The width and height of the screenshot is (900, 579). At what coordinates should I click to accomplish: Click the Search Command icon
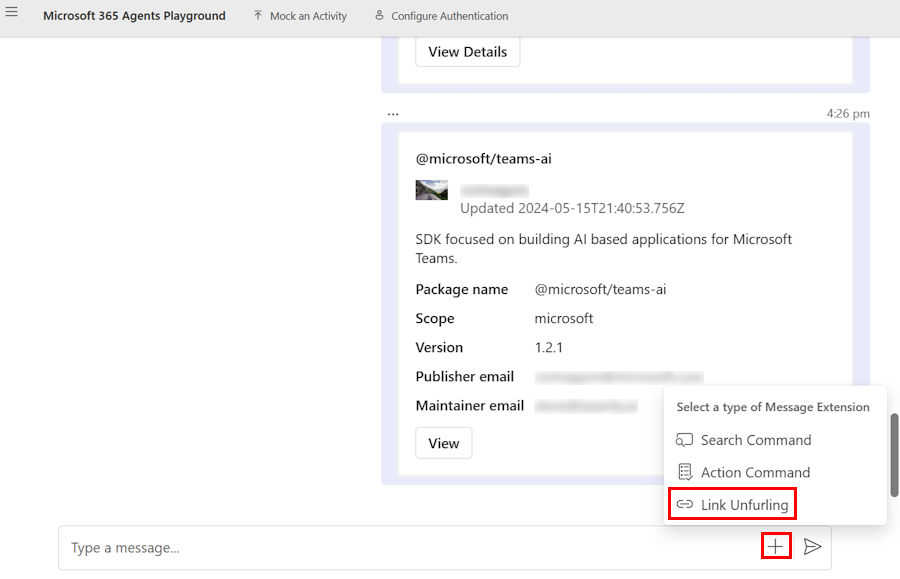[x=684, y=440]
